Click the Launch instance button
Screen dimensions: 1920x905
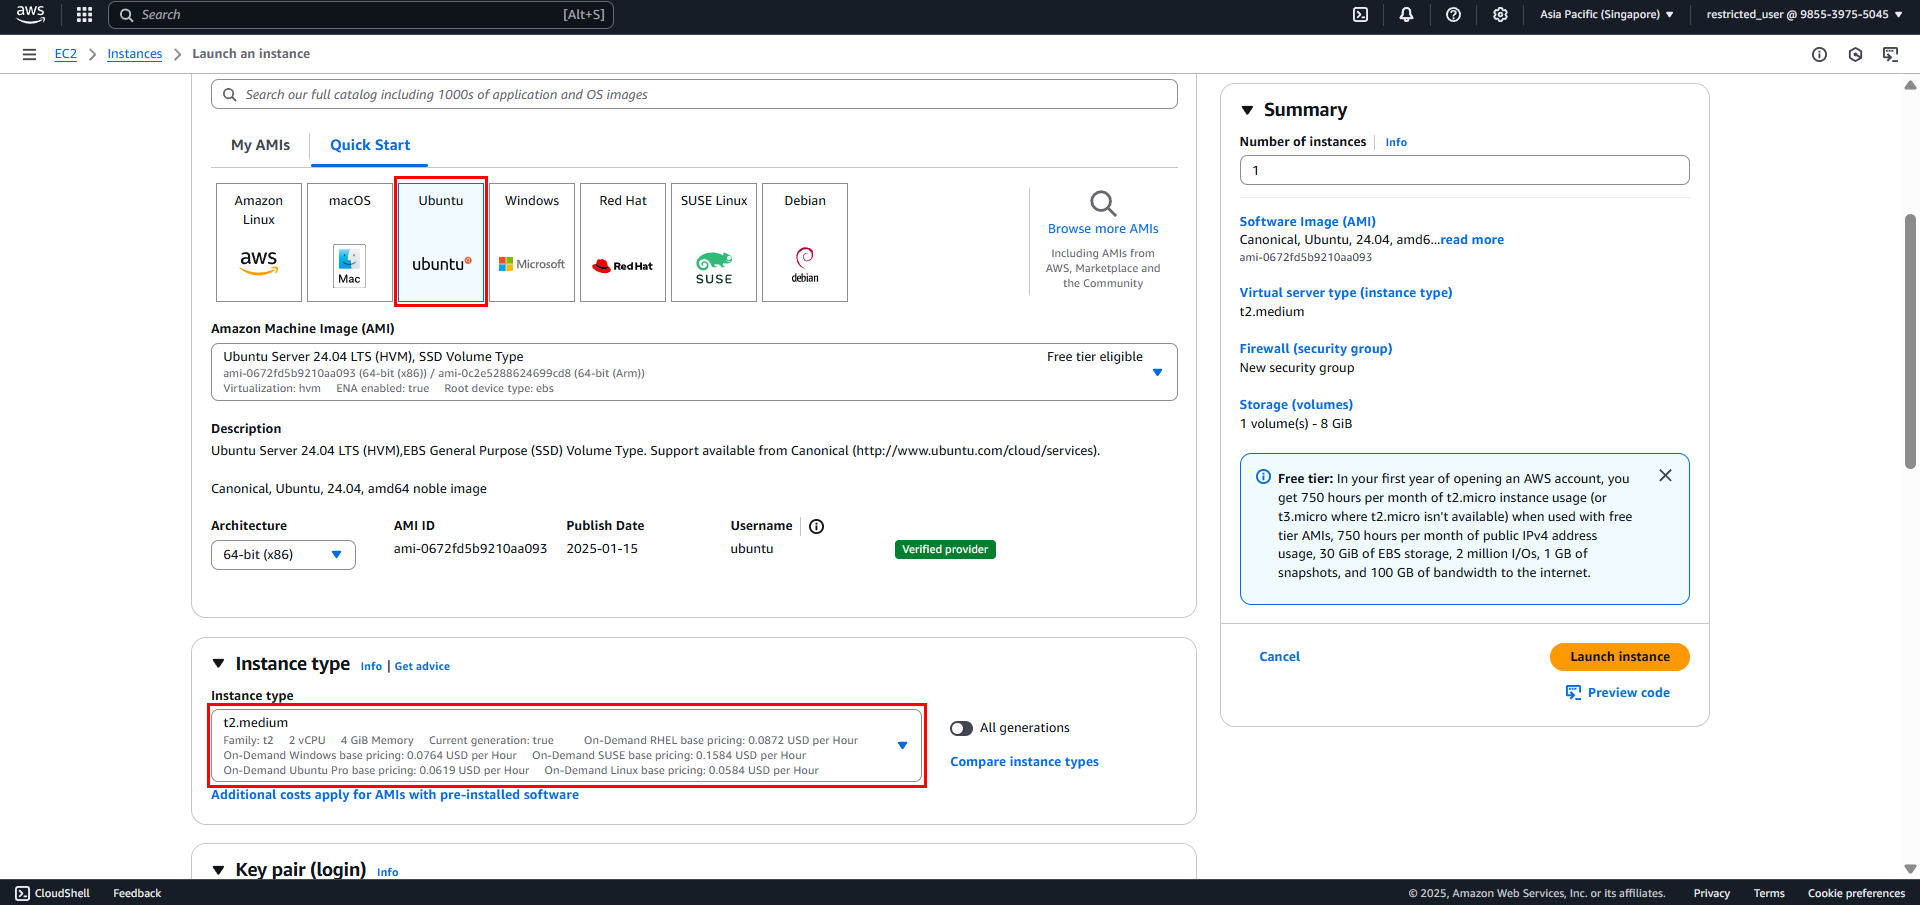point(1619,657)
